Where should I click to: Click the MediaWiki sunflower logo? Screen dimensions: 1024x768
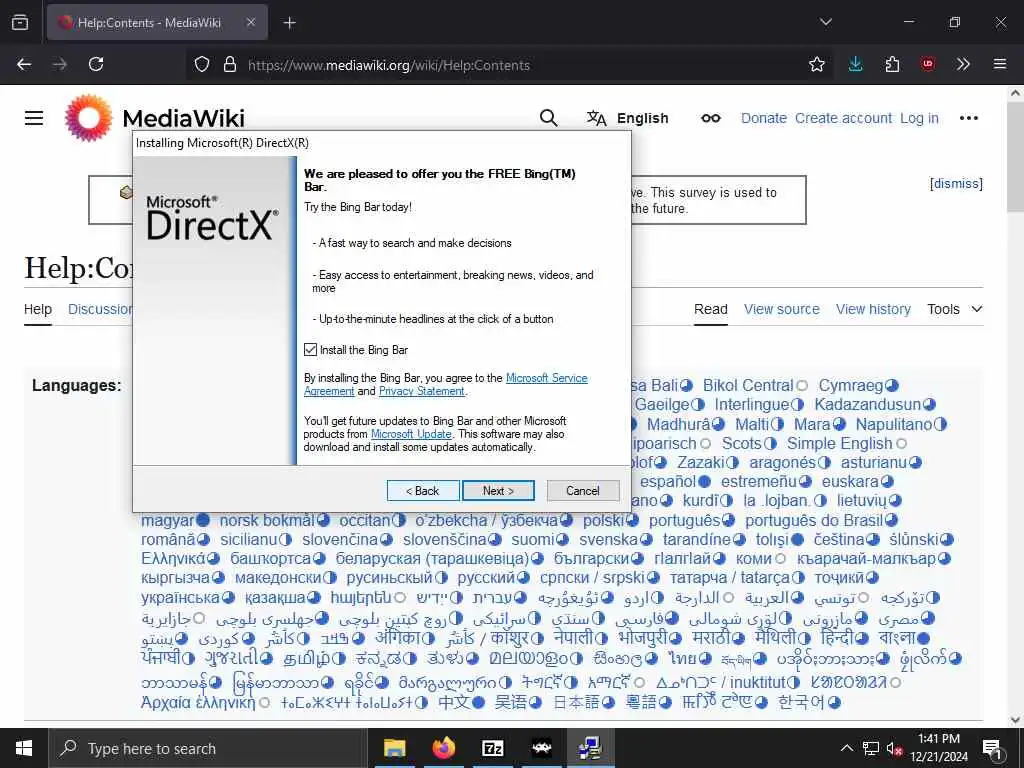89,118
